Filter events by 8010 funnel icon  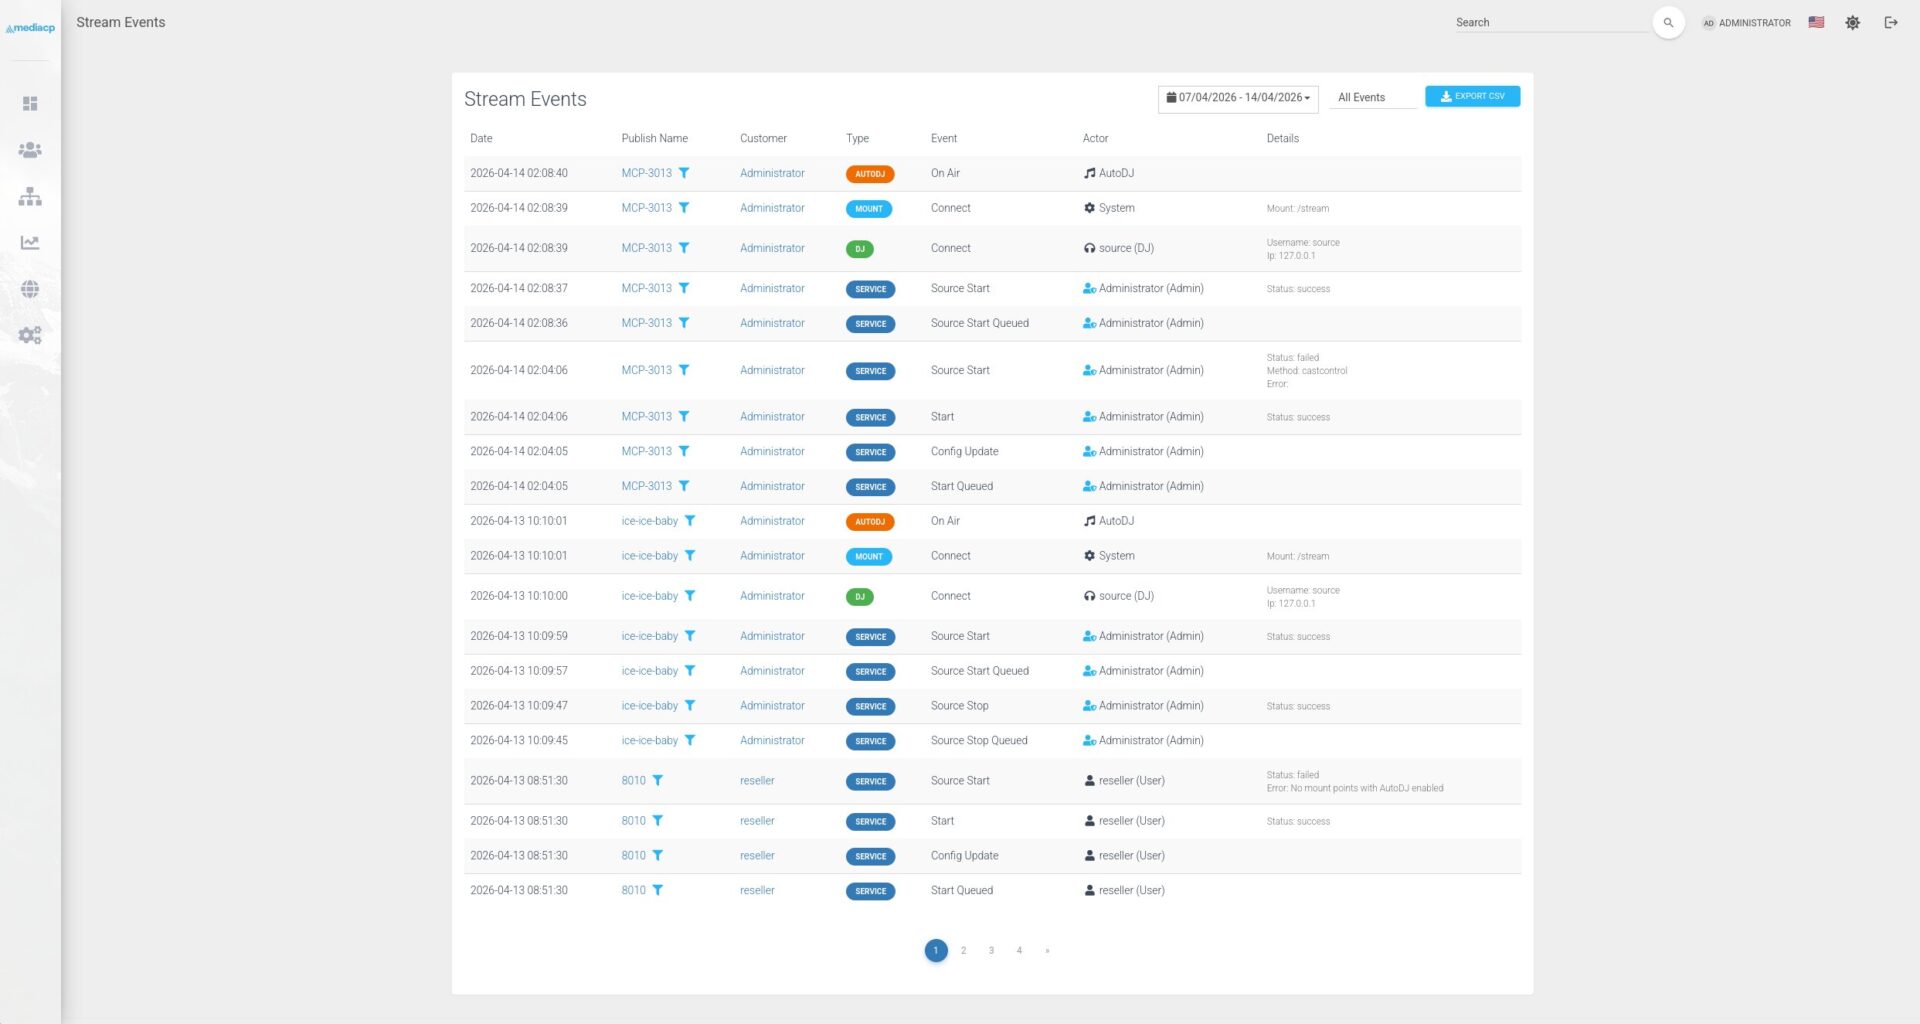[x=657, y=781]
